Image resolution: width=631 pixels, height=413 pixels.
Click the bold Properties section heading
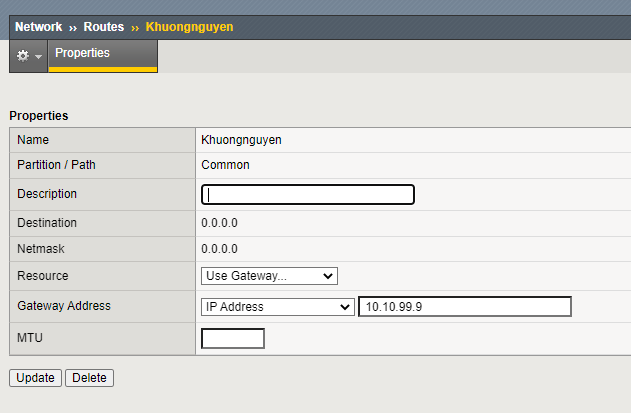pyautogui.click(x=39, y=116)
